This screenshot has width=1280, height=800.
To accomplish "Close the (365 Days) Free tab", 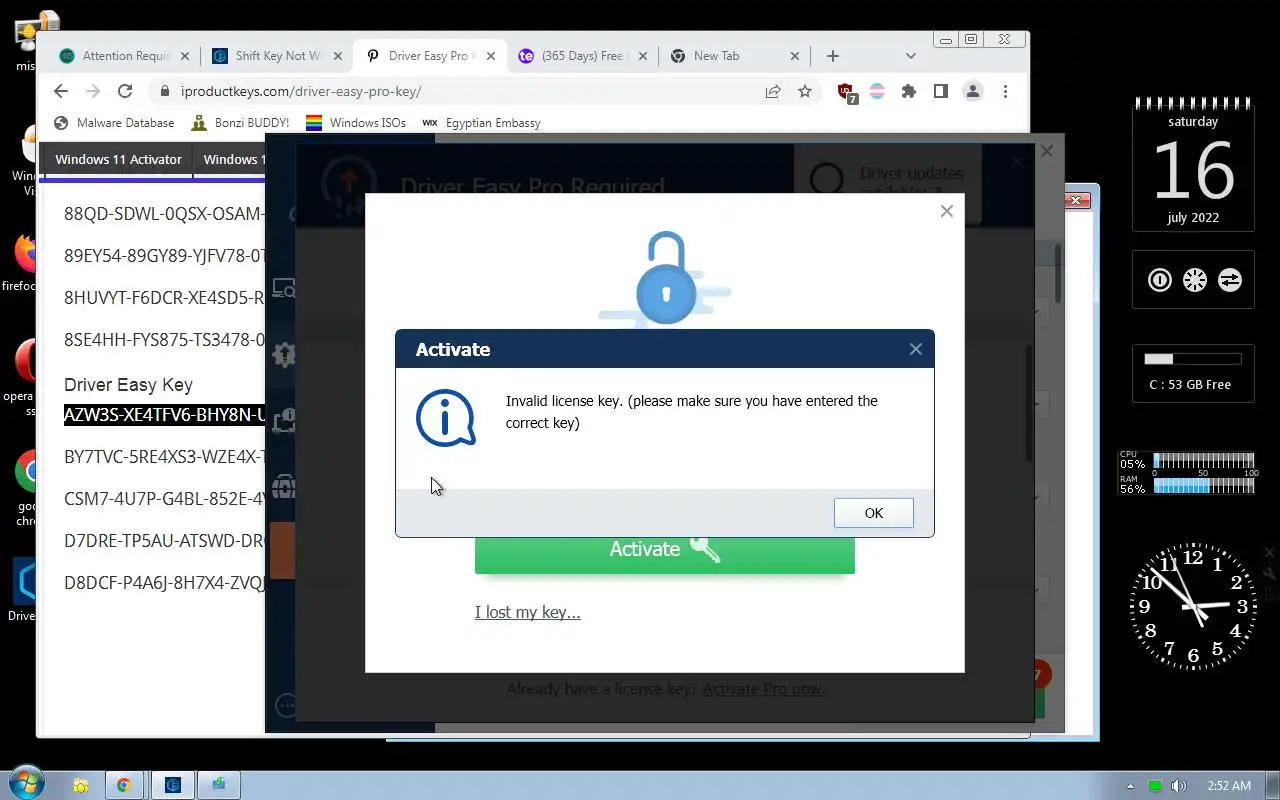I will tap(643, 56).
